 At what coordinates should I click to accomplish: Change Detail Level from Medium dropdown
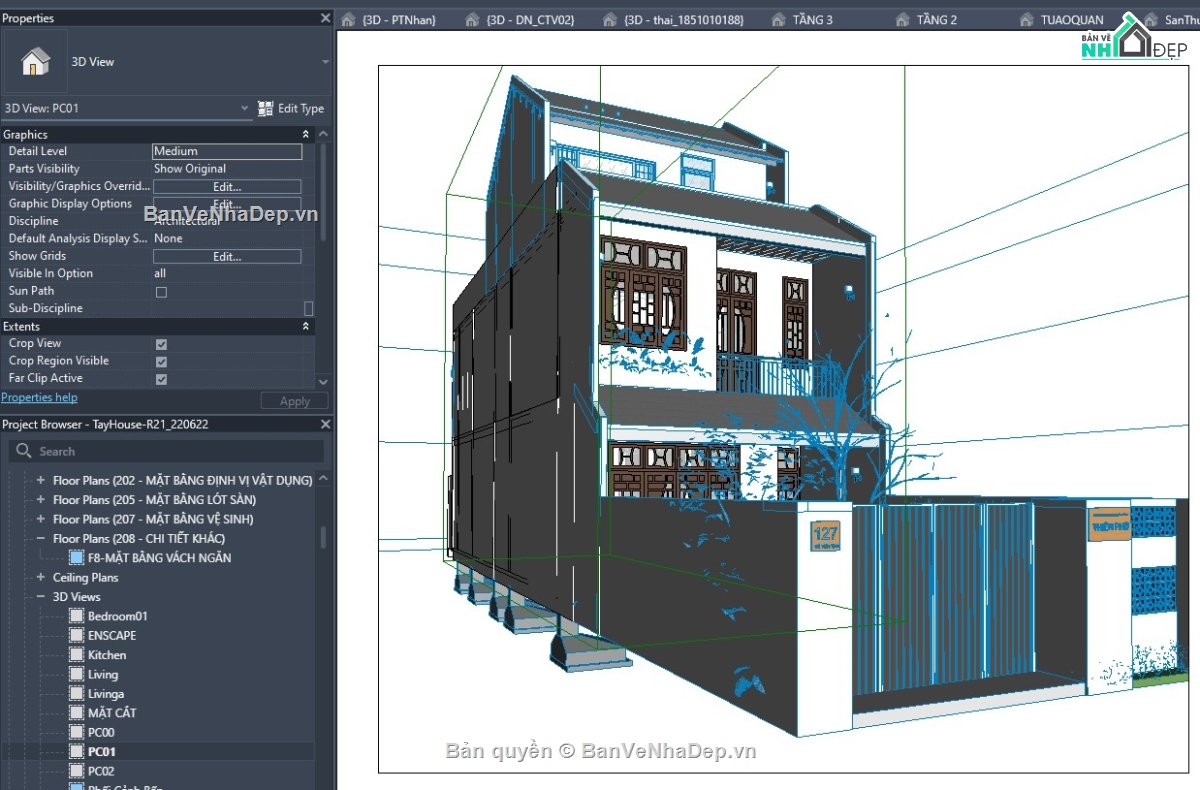coord(227,151)
